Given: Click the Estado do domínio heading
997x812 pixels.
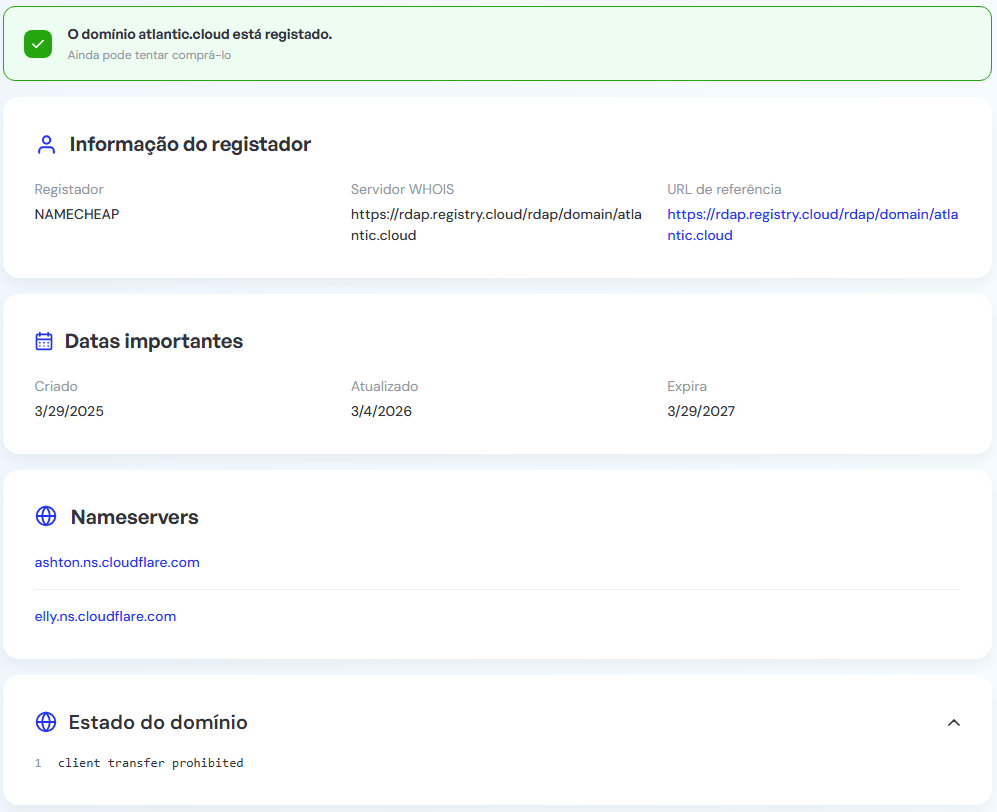Looking at the screenshot, I should click(158, 722).
